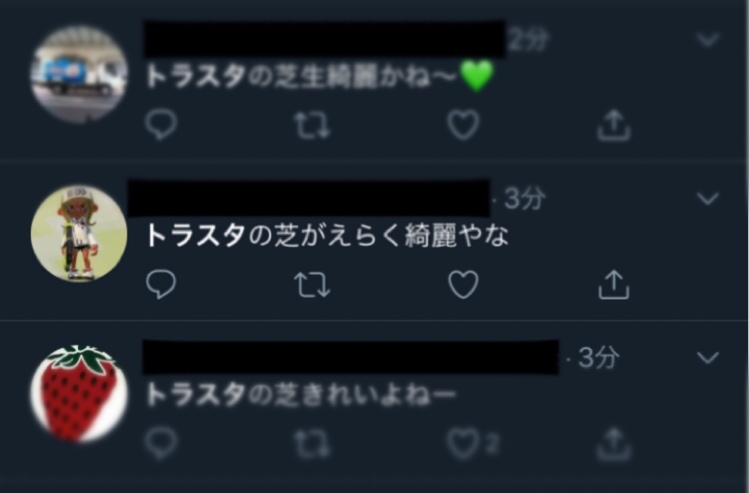Share the first tweet about トラスタの芝生
This screenshot has height=493, width=749.
[614, 125]
